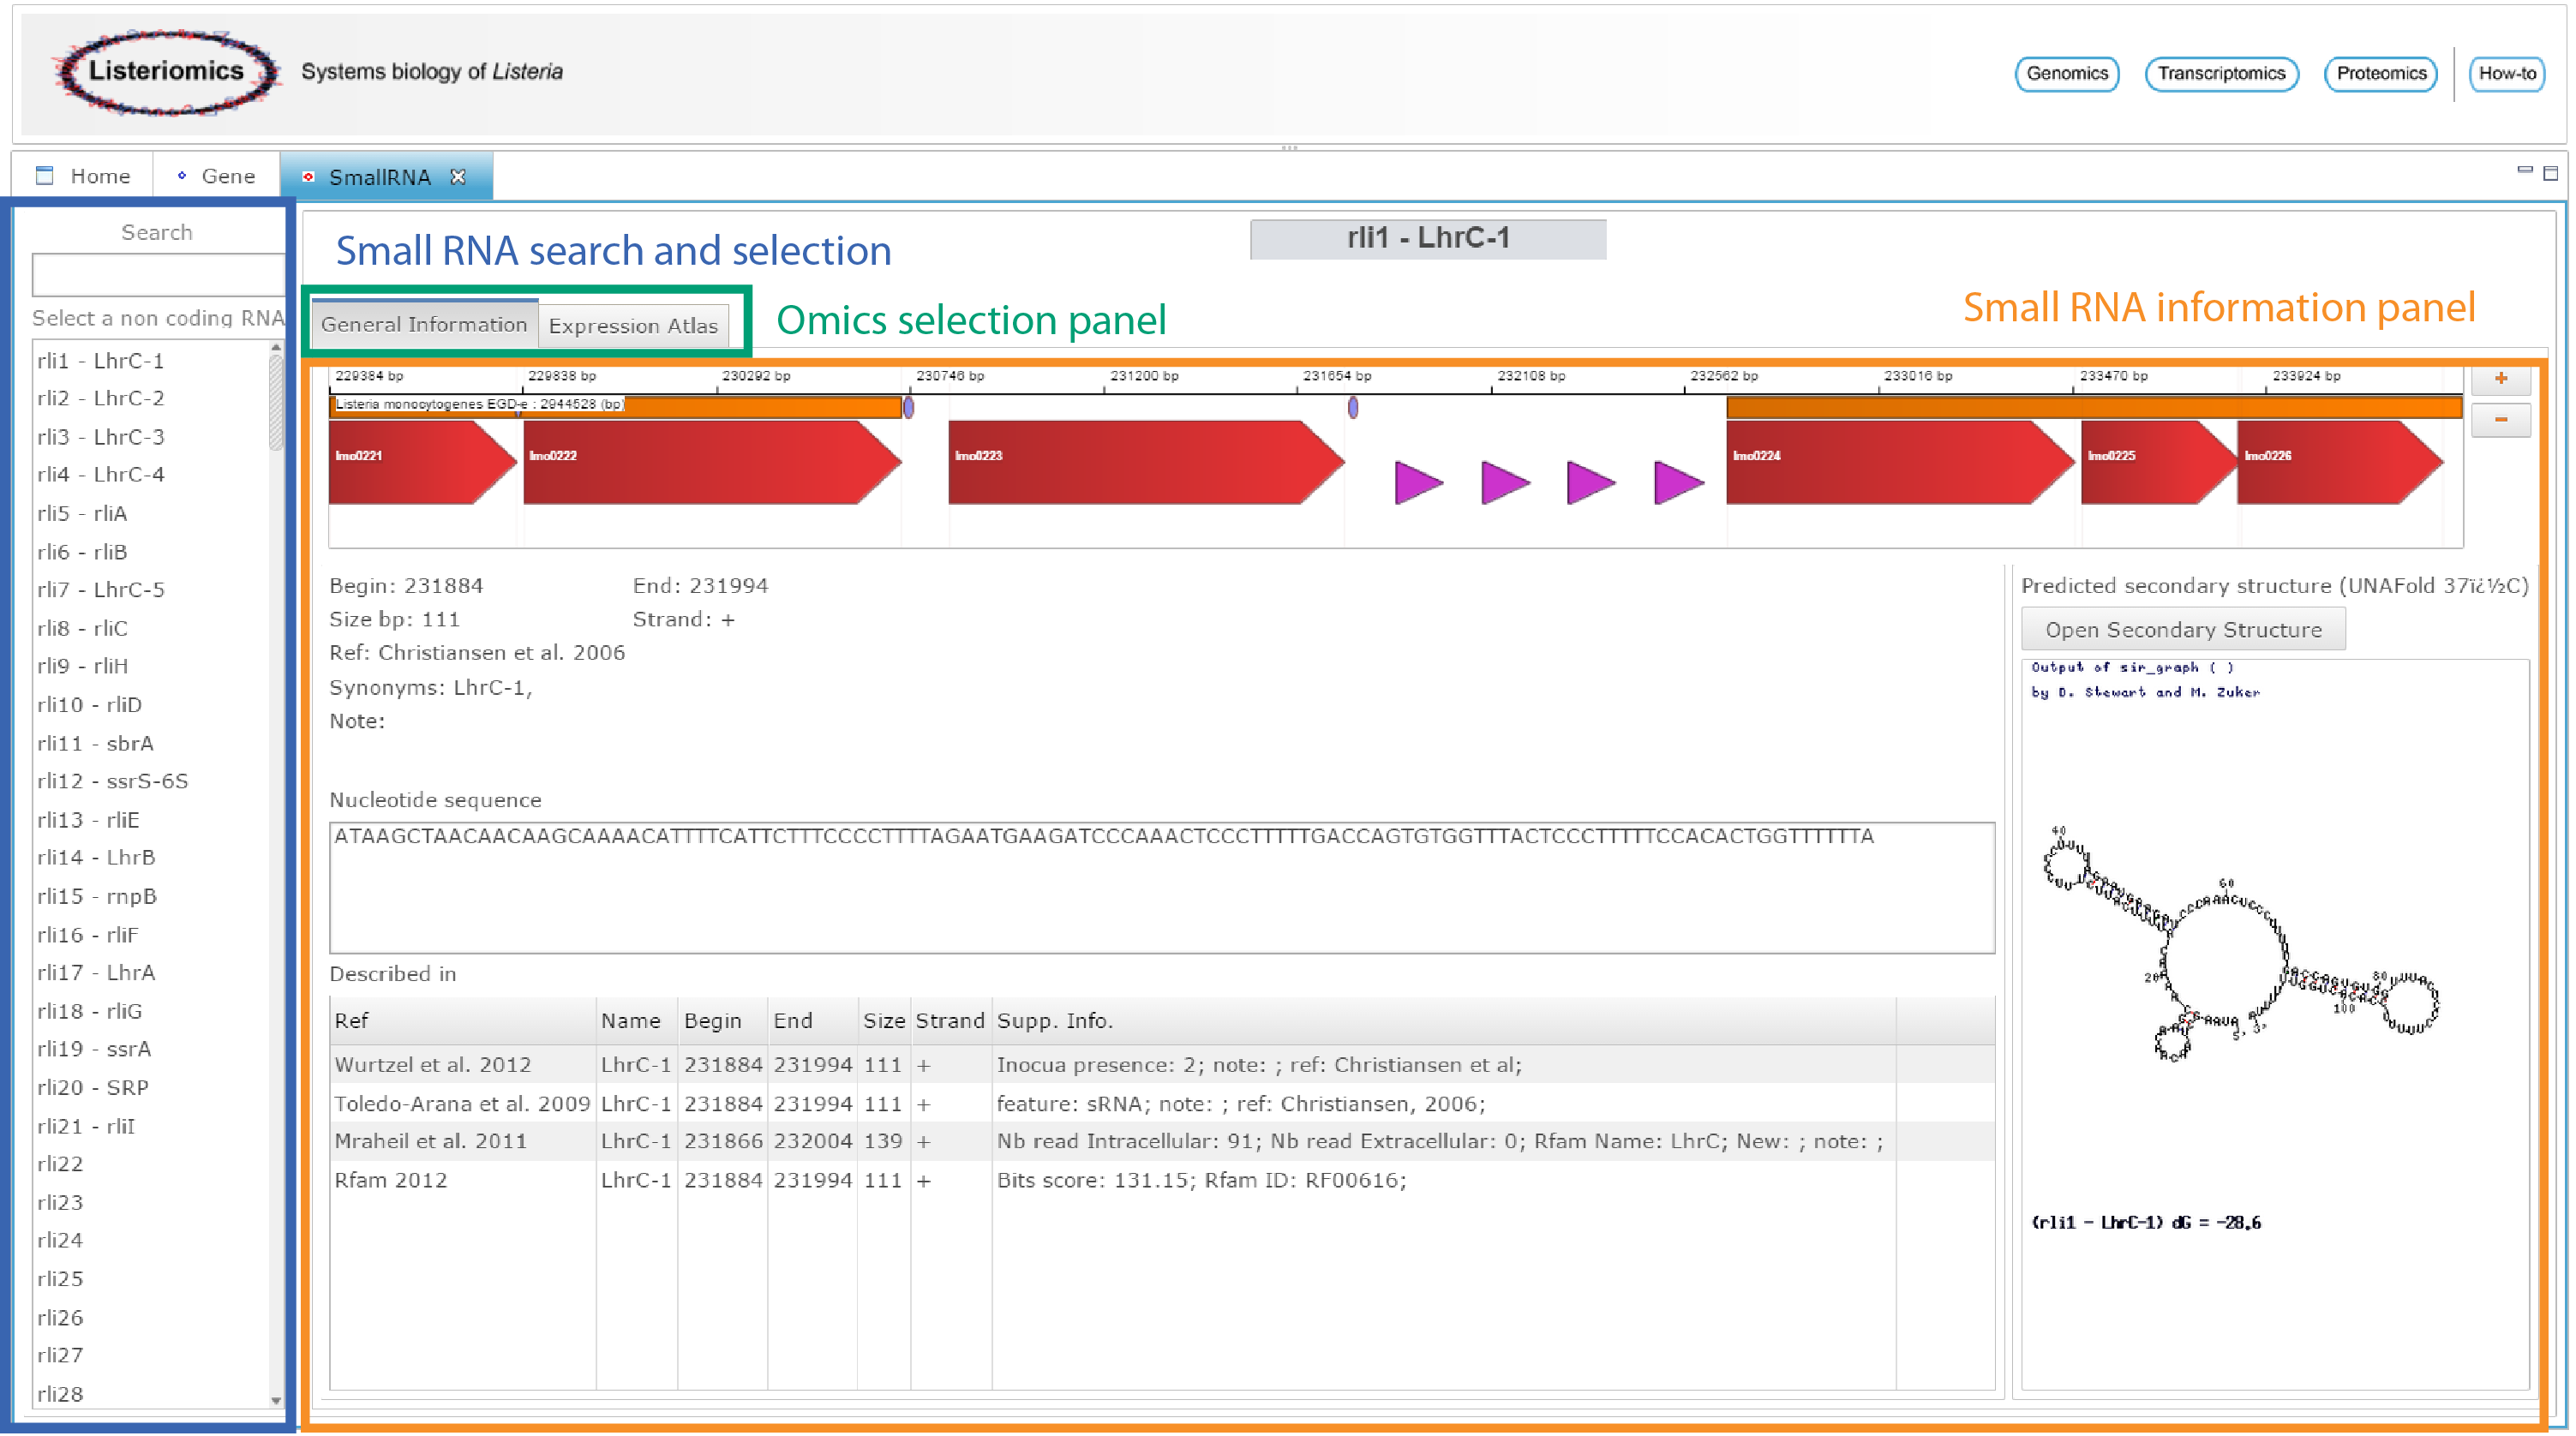Click the How-to navigation button
The width and height of the screenshot is (2576, 1436).
(2509, 71)
